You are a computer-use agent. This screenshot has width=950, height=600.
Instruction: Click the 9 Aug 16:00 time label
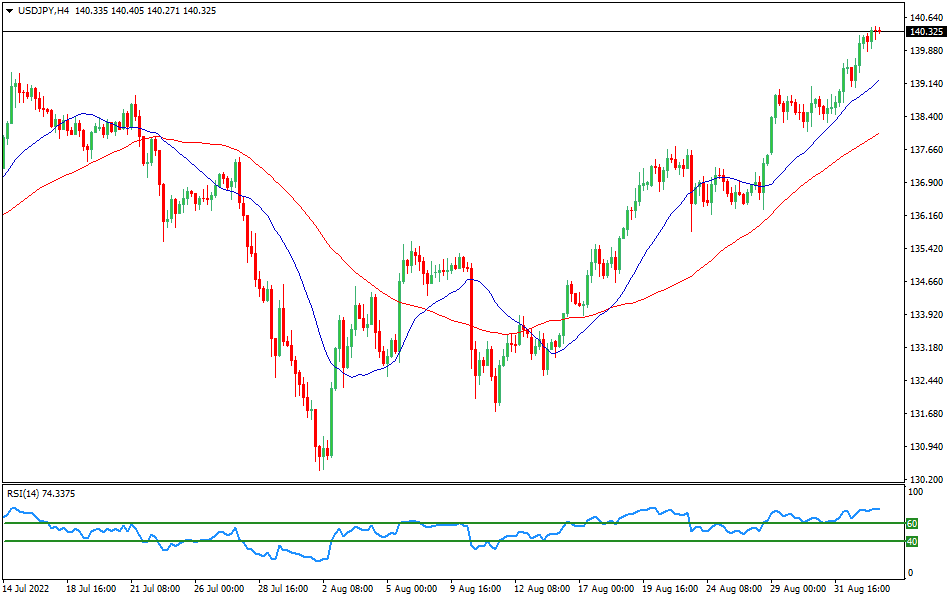click(x=475, y=589)
